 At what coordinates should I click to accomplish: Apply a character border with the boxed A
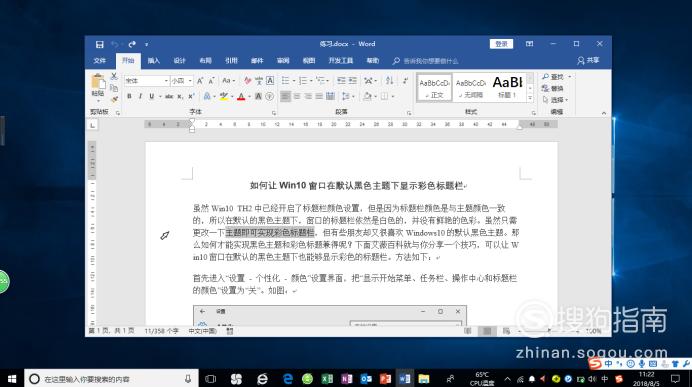click(x=270, y=81)
